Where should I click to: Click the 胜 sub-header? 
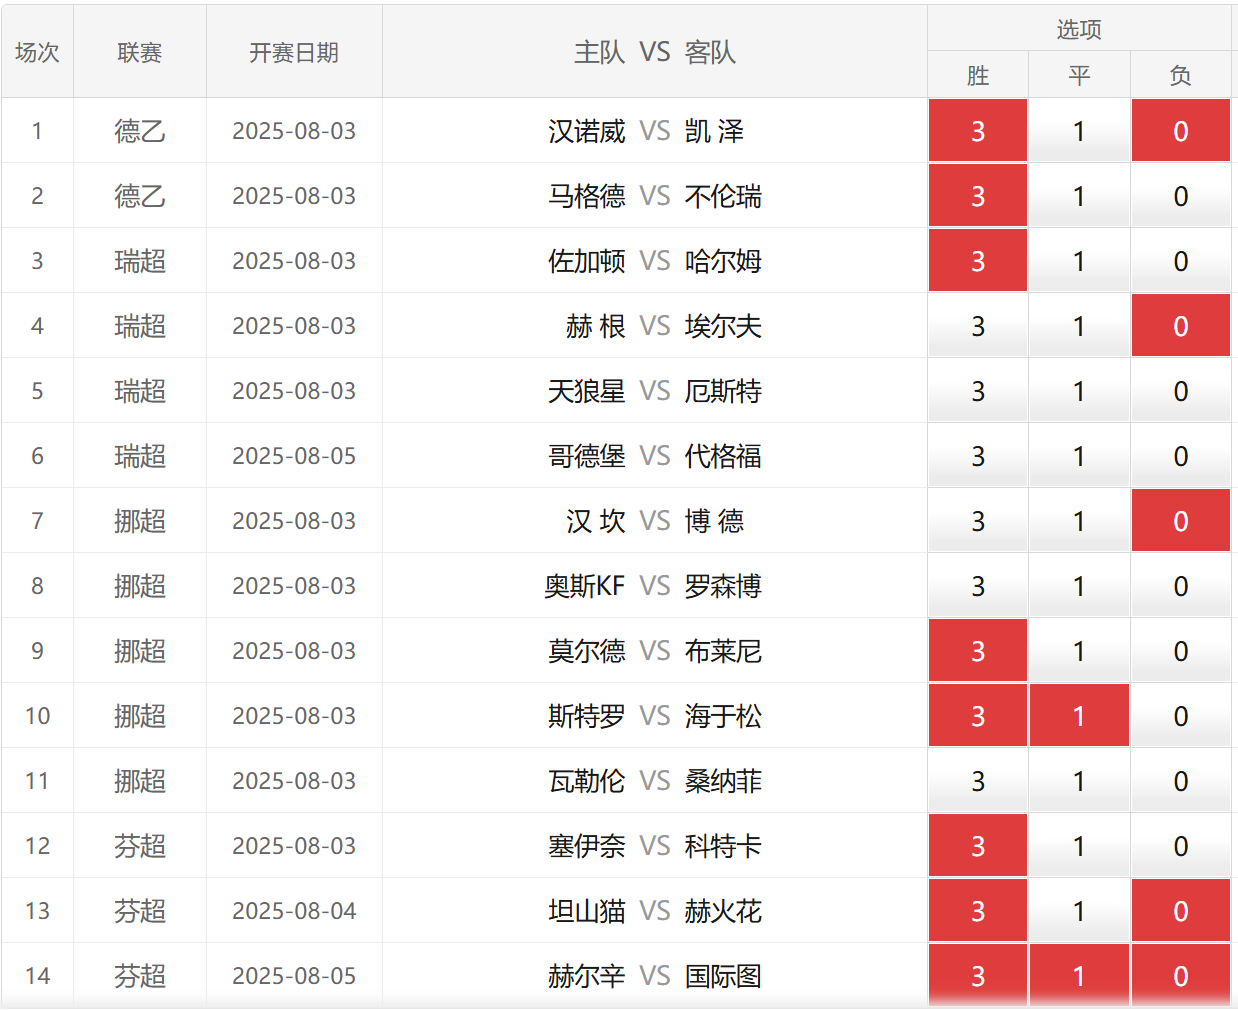(978, 75)
